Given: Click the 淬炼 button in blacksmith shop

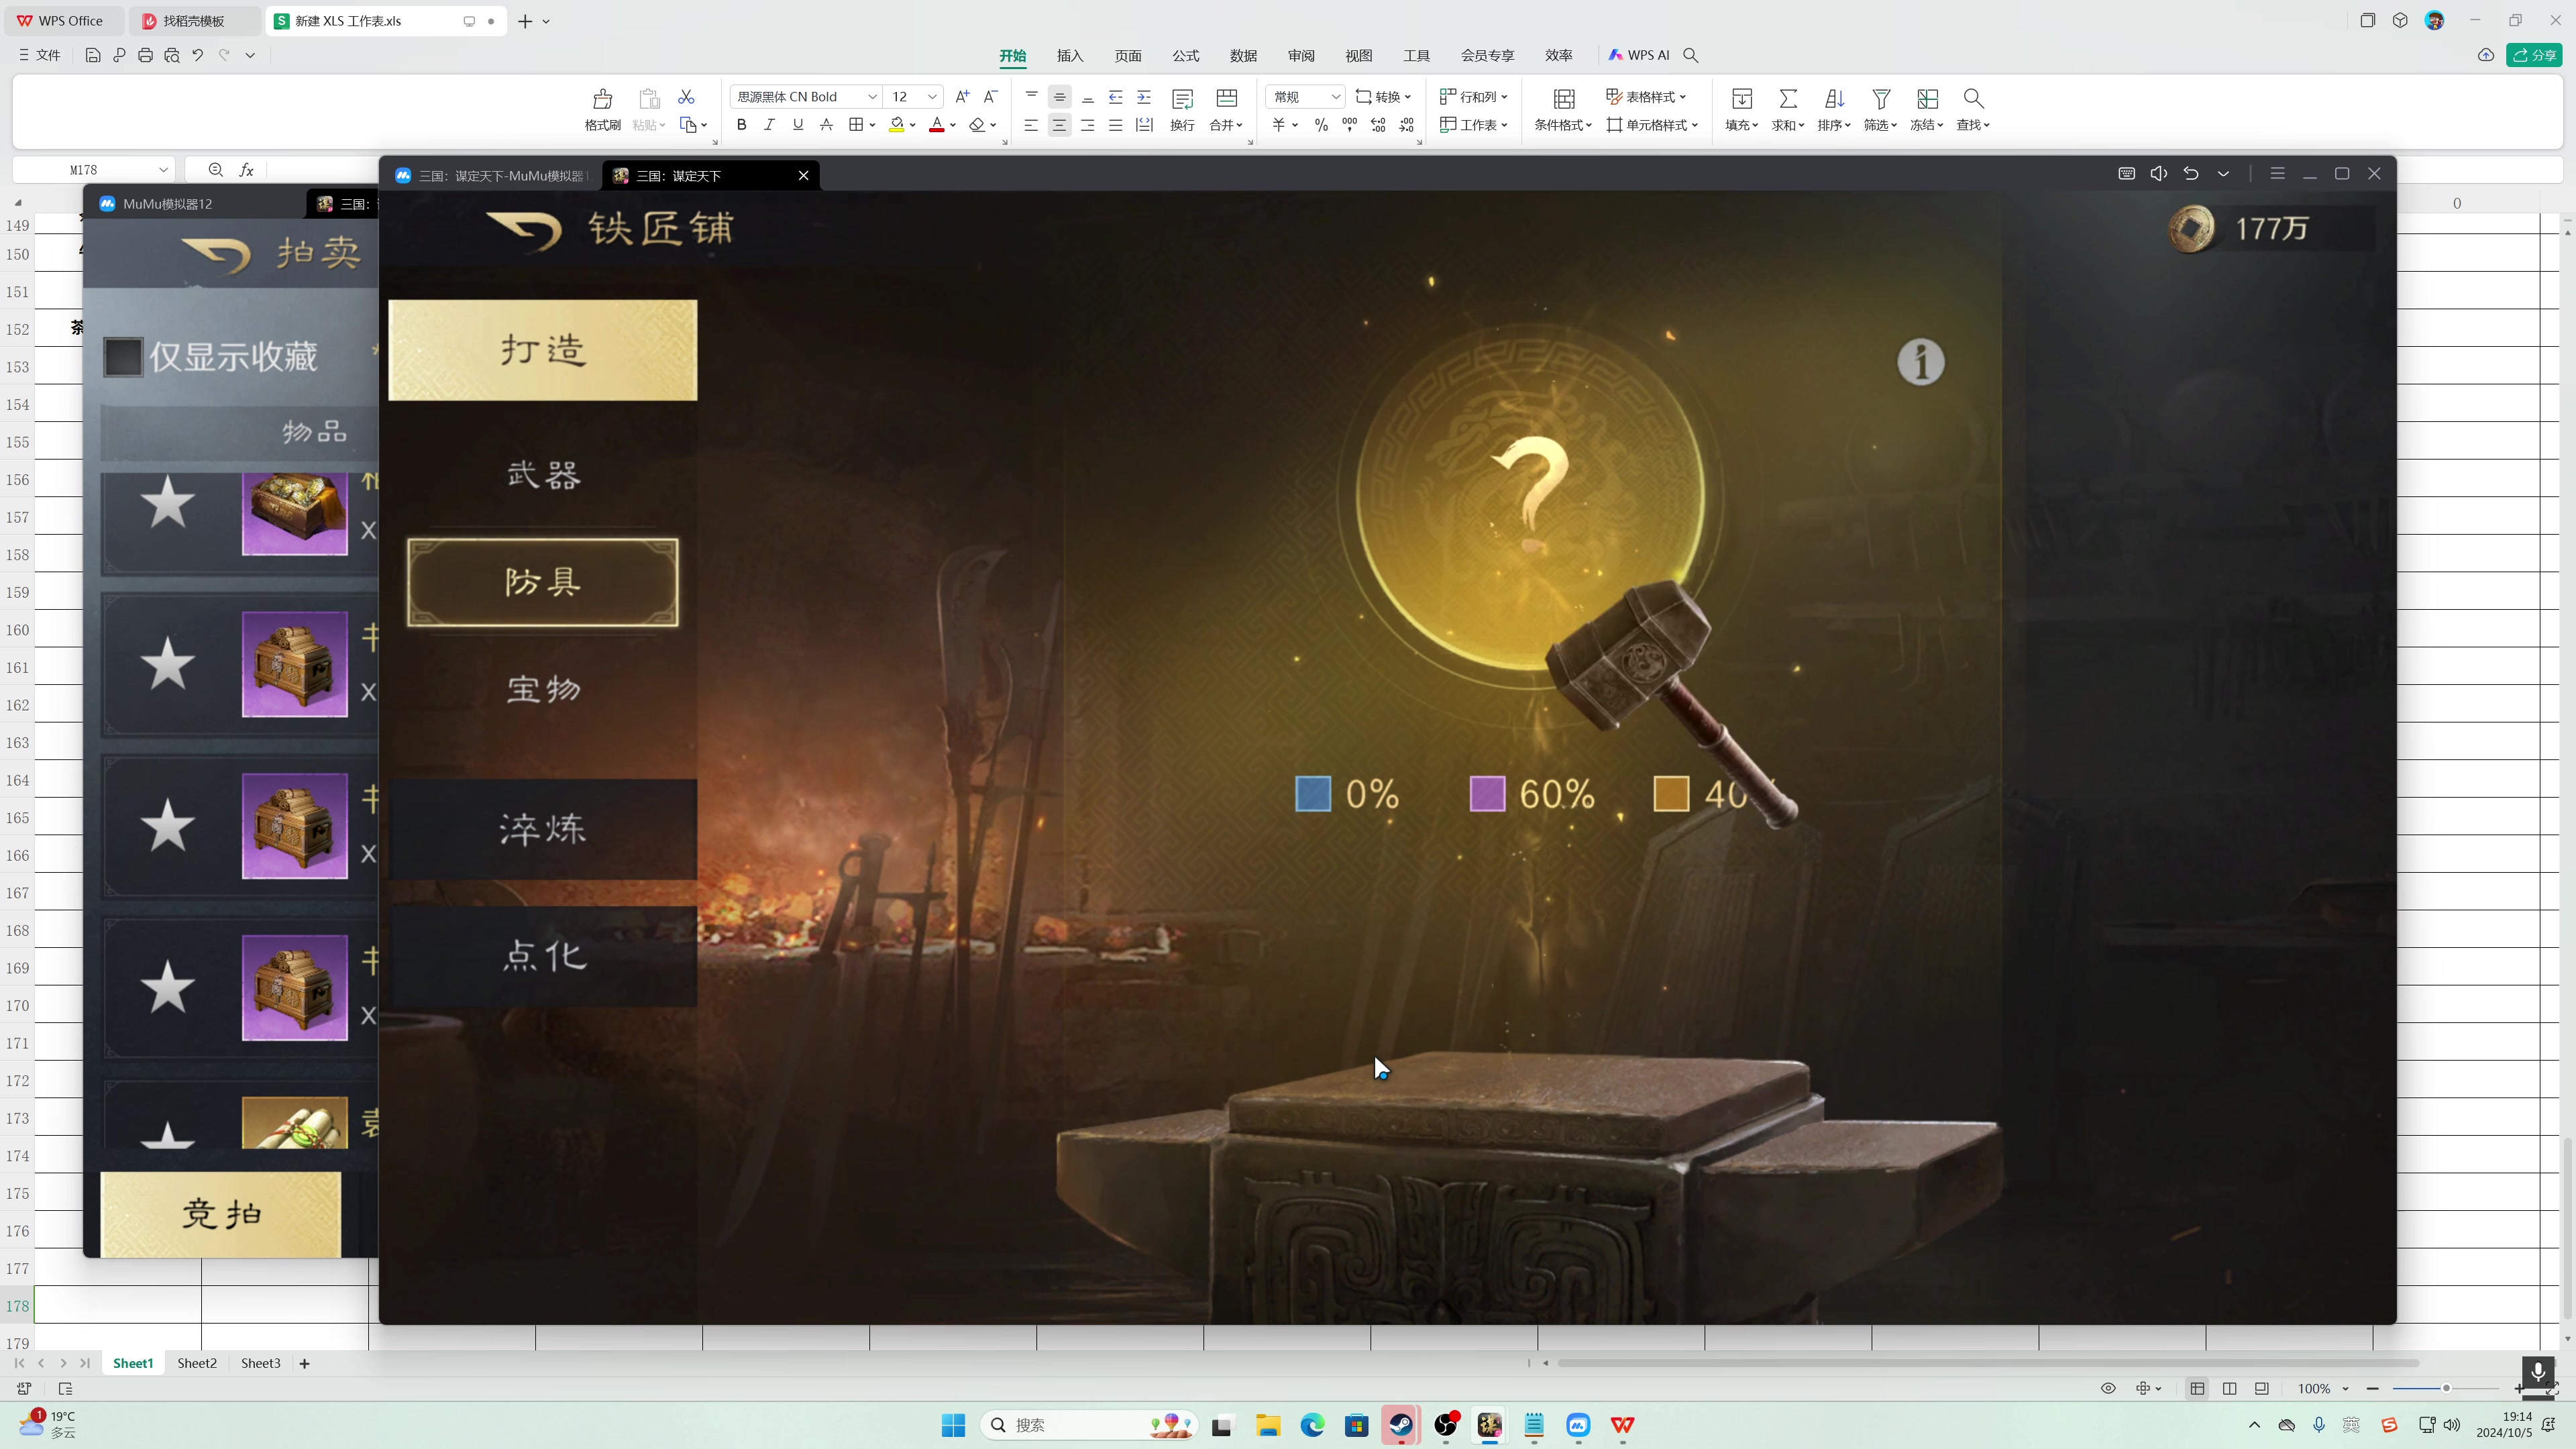Looking at the screenshot, I should point(543,829).
